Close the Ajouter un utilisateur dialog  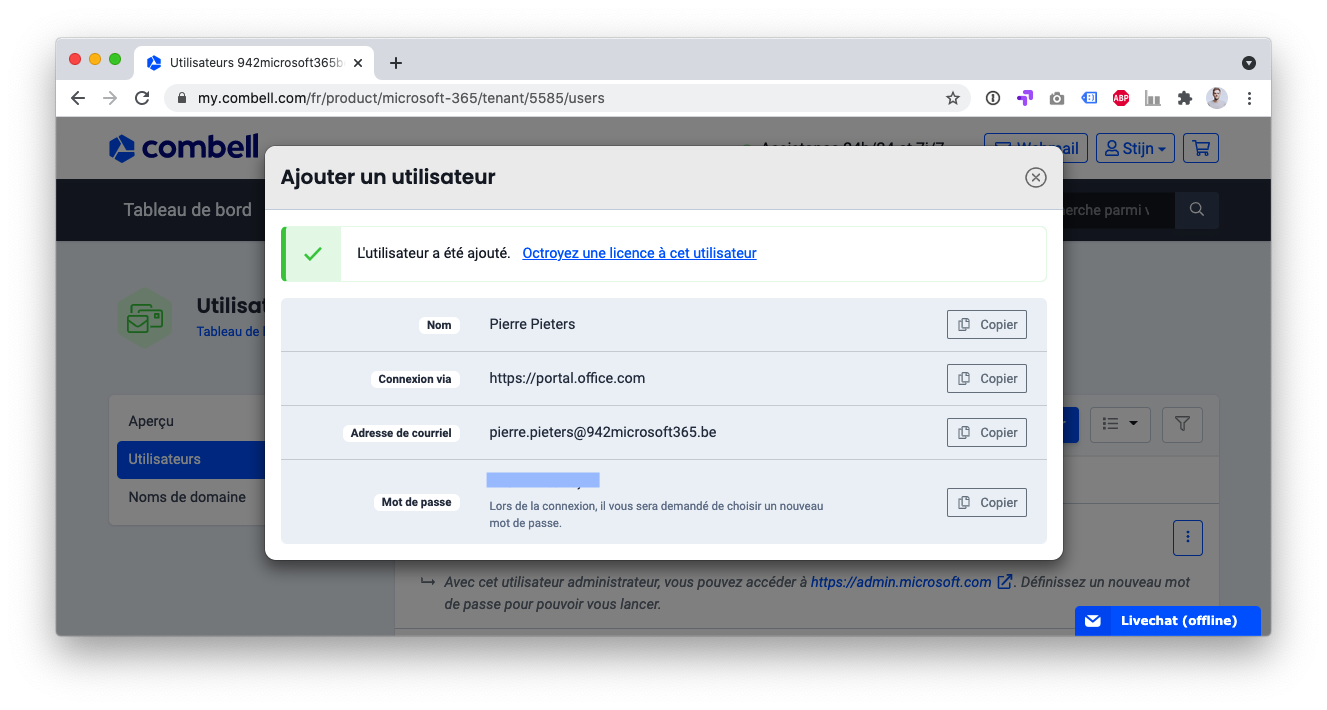1035,177
